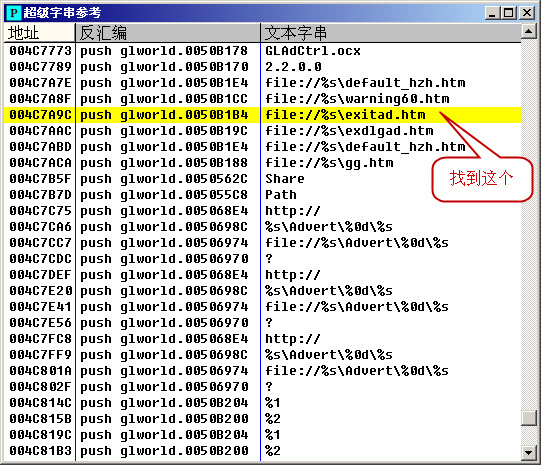Click push glworld.0050B1B4 instruction
This screenshot has height=465, width=541.
(164, 115)
